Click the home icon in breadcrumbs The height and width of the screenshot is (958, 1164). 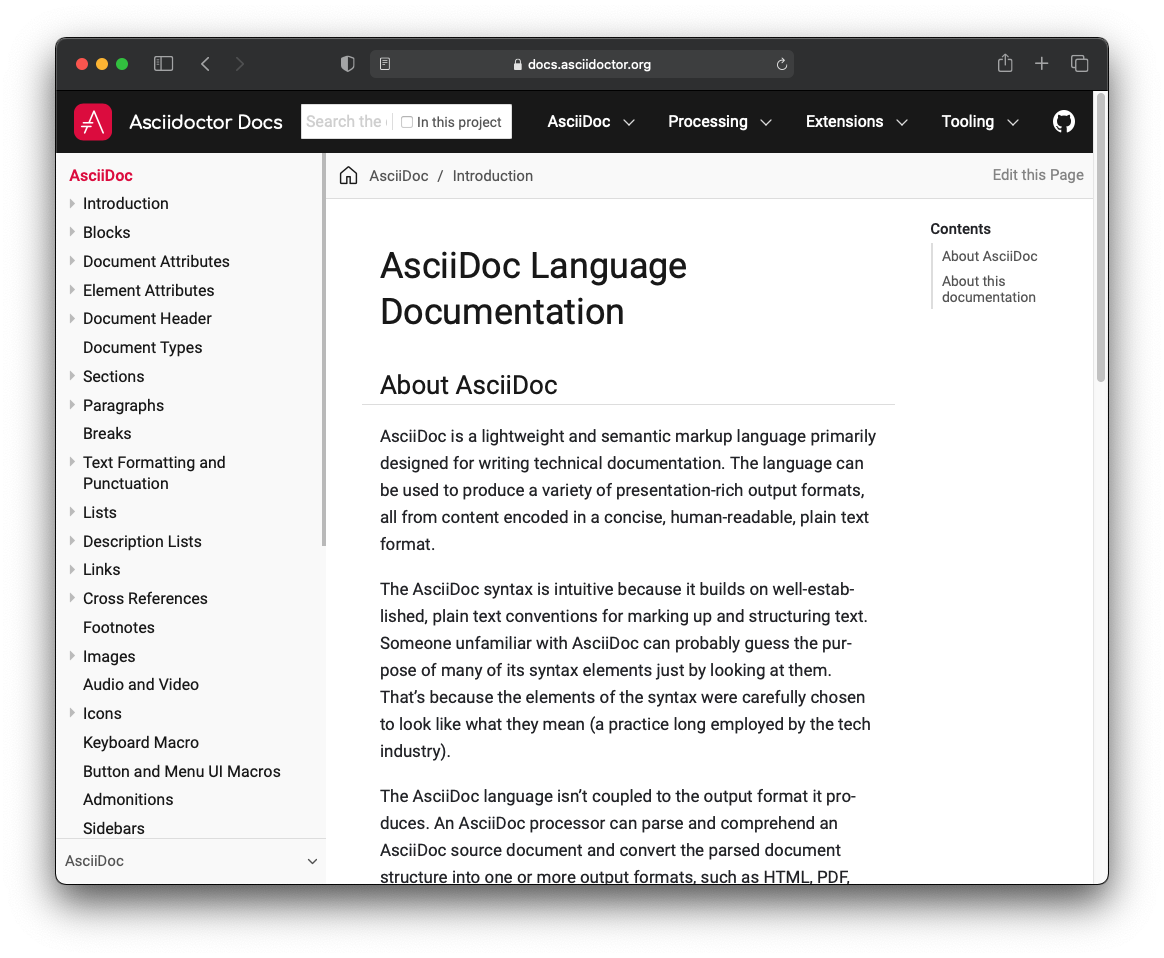click(348, 176)
